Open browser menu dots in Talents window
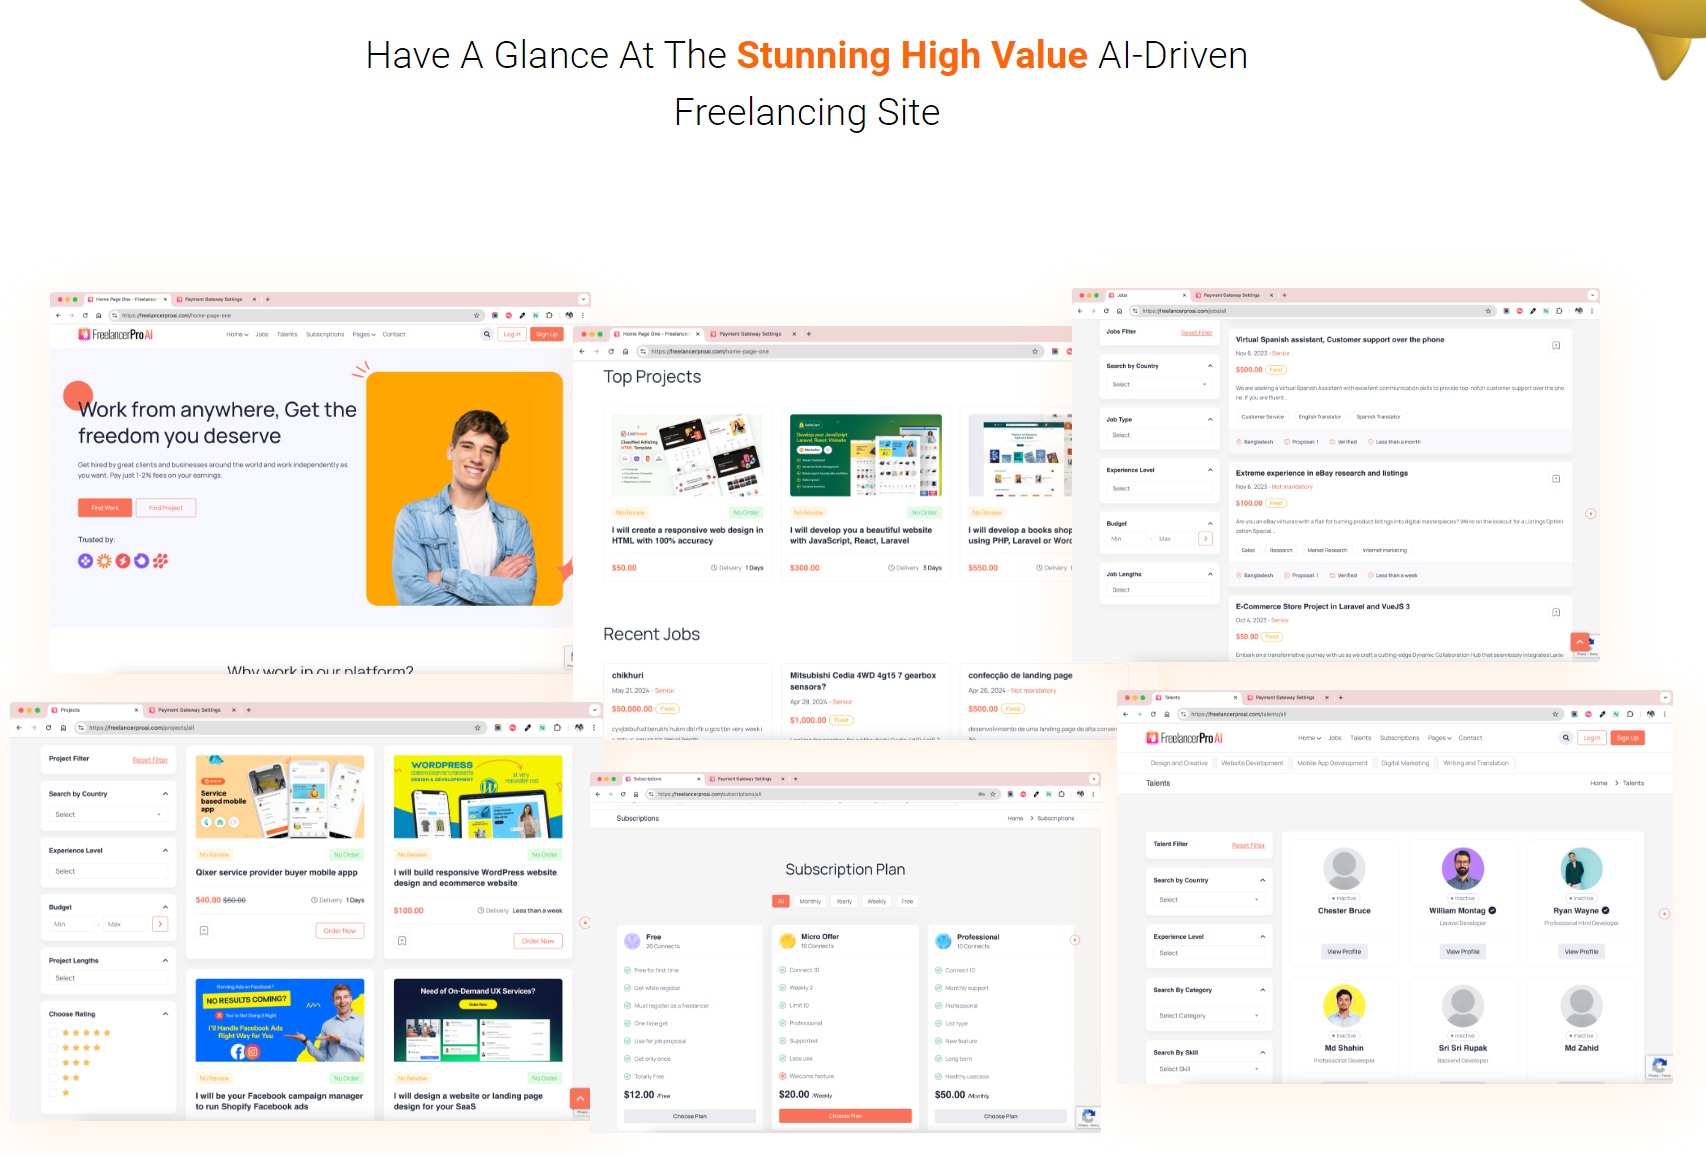1706x1155 pixels. click(x=1664, y=714)
